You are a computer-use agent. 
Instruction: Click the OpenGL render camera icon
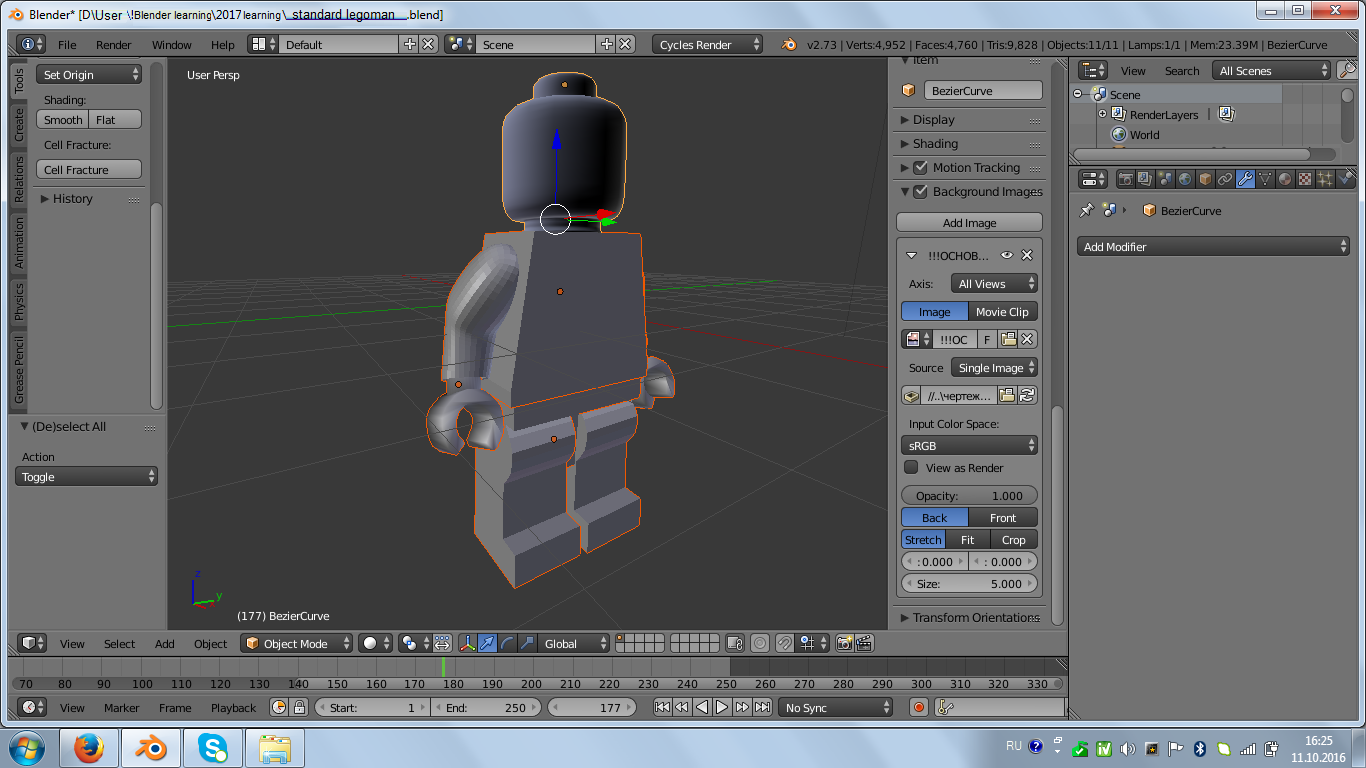pyautogui.click(x=843, y=644)
